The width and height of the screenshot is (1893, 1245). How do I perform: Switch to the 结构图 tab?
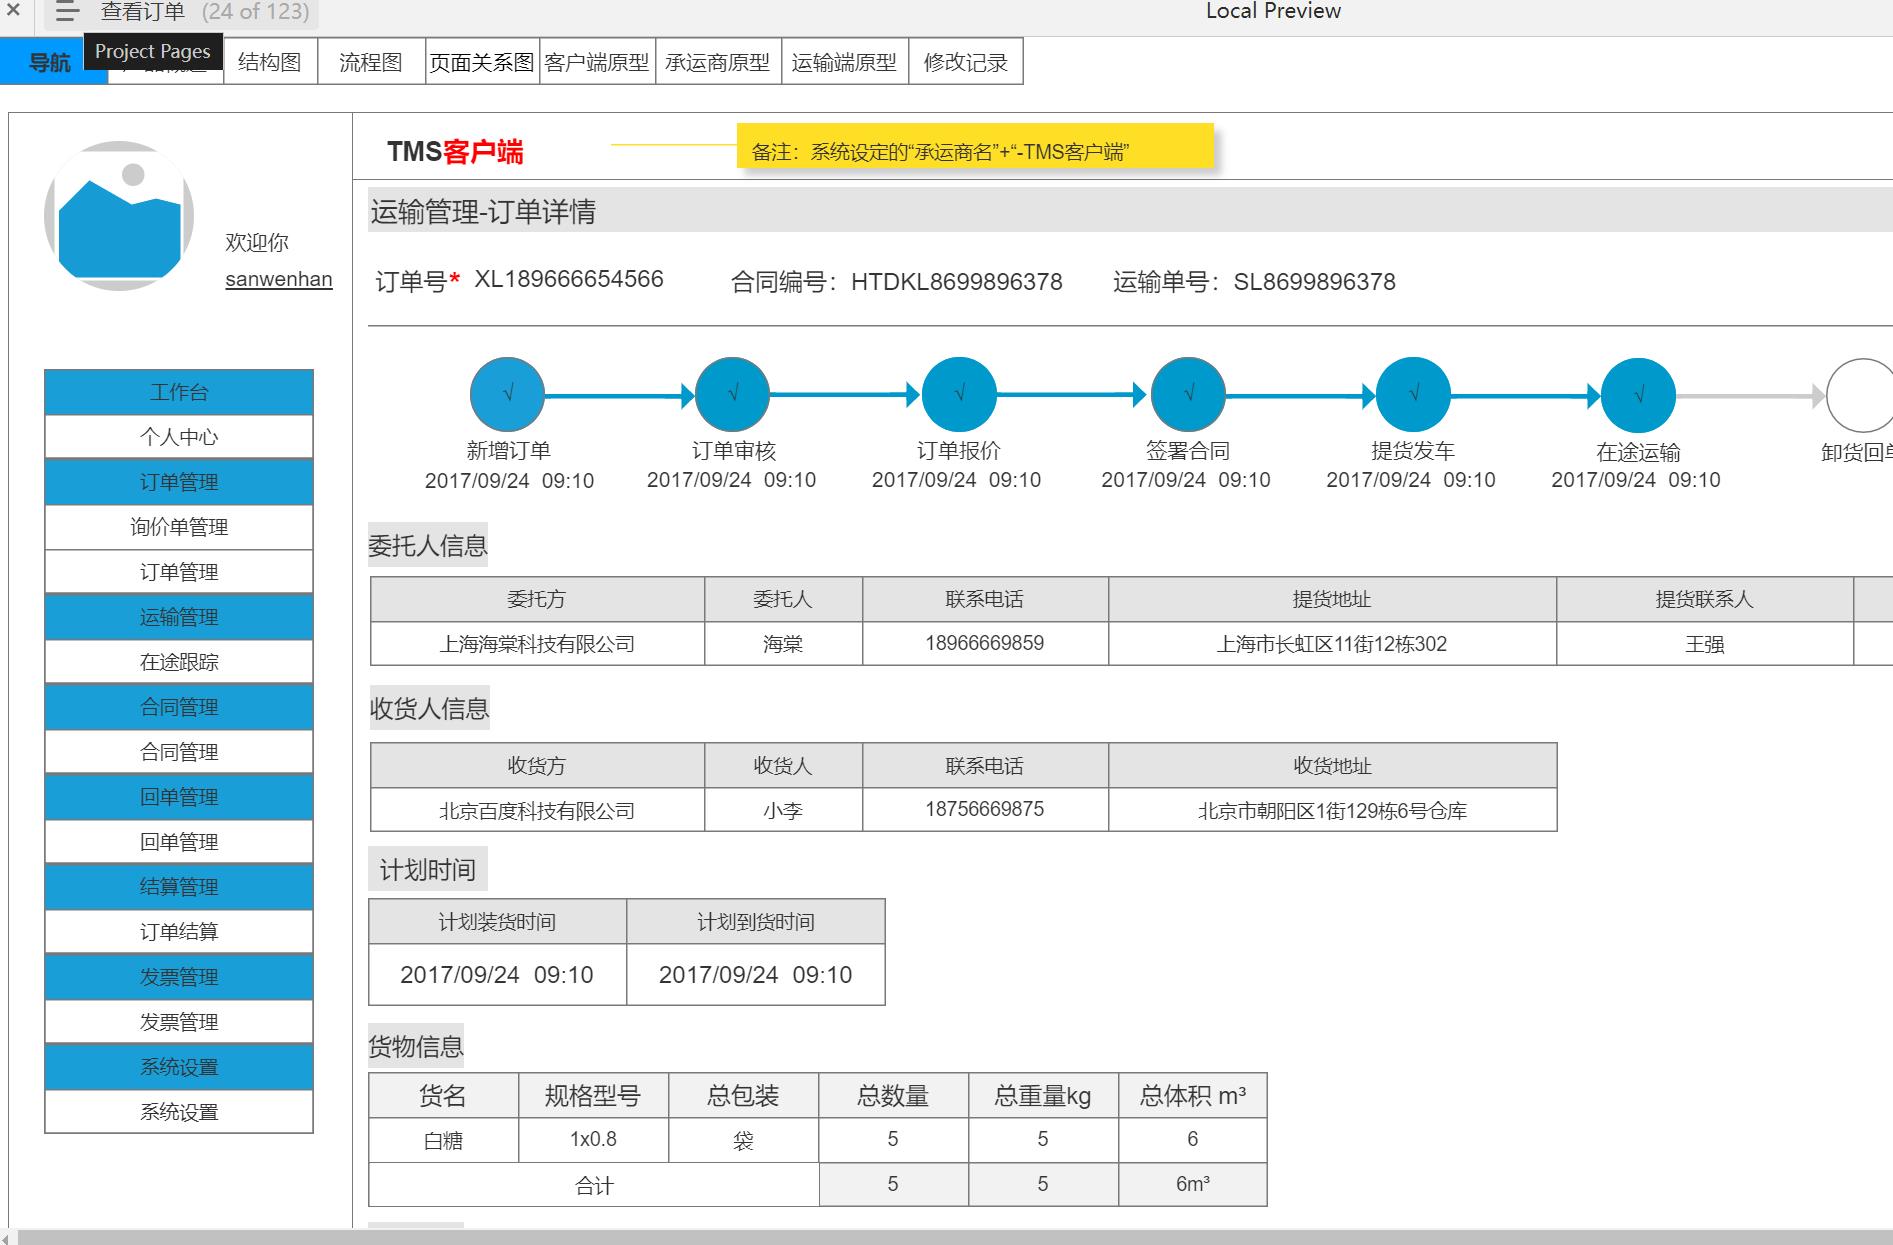(x=270, y=62)
